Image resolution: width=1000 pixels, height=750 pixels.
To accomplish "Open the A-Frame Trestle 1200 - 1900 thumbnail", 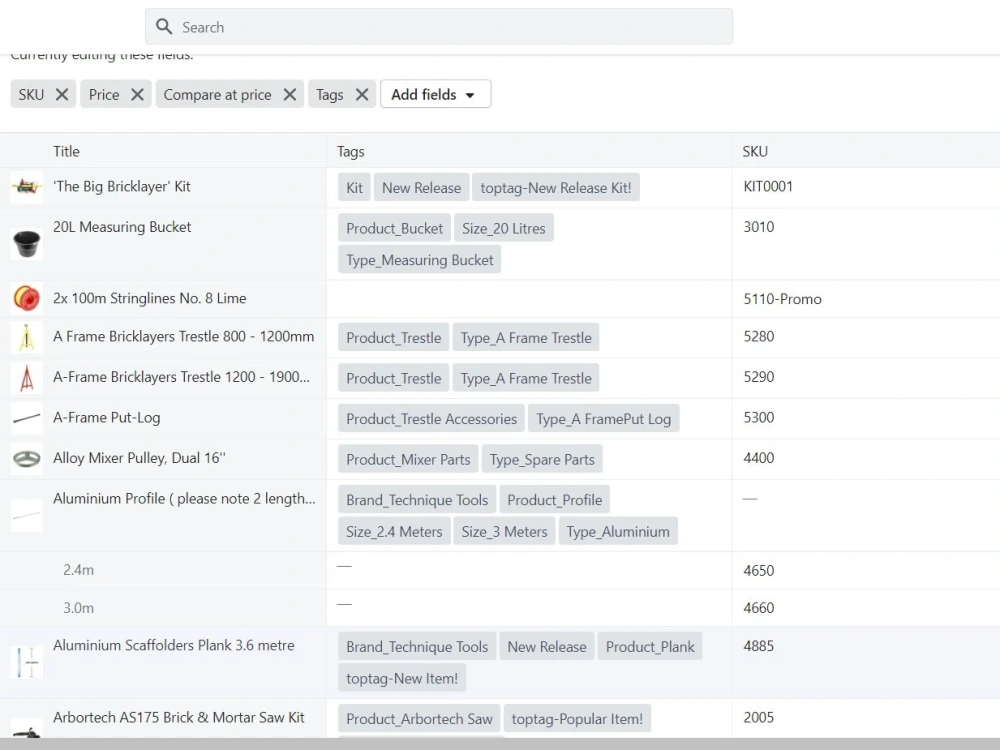I will click(27, 379).
